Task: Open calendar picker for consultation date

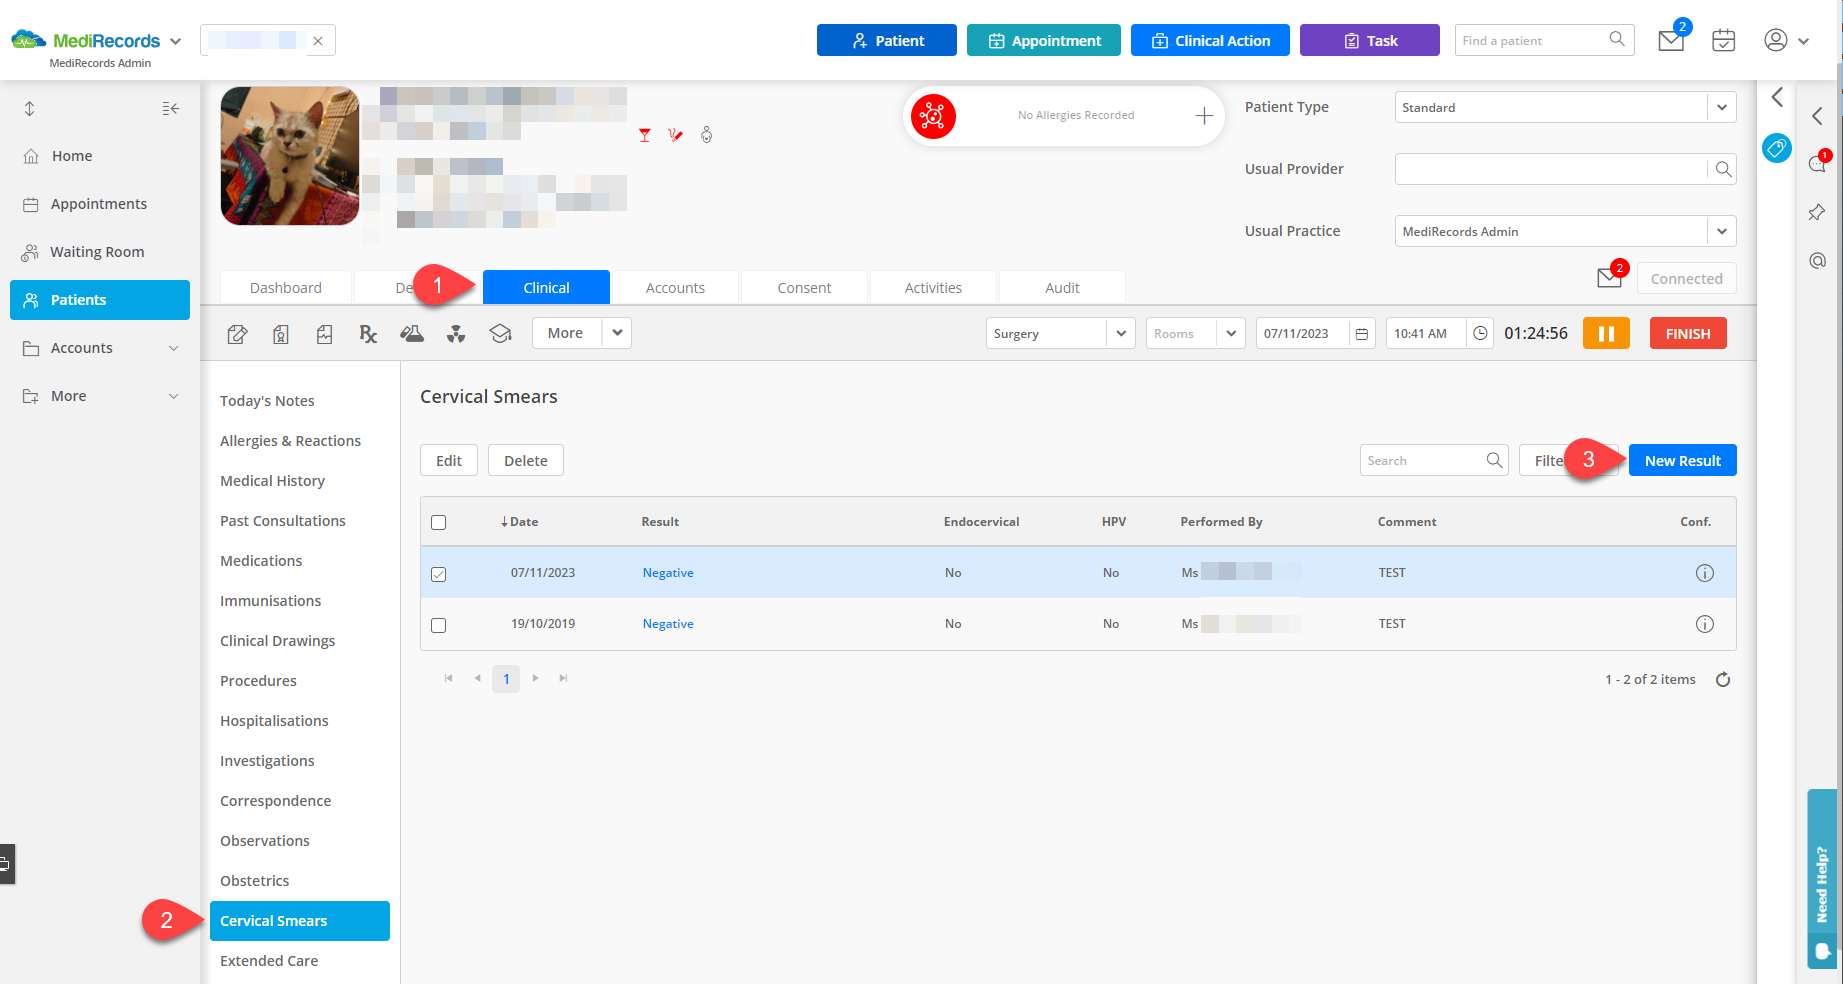Action: [x=1361, y=334]
